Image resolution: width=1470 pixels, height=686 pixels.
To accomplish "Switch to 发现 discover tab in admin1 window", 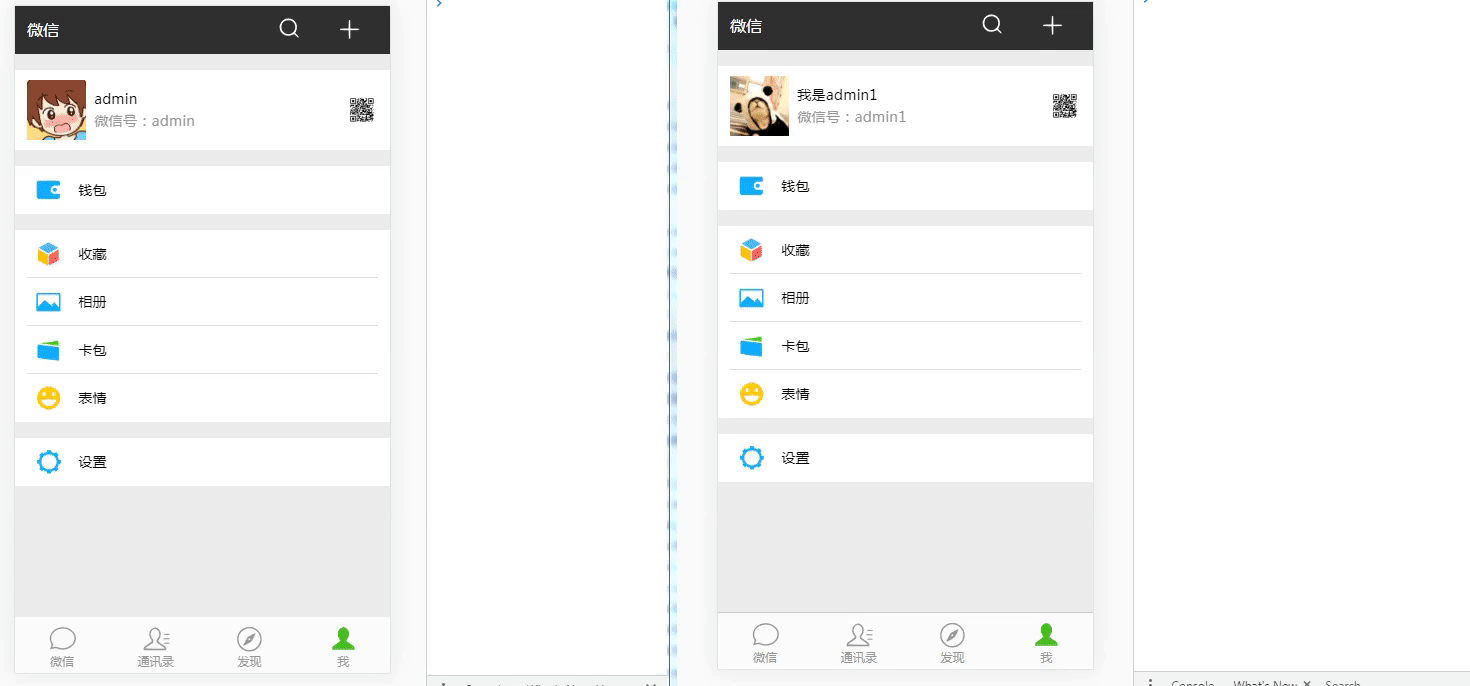I will [952, 642].
